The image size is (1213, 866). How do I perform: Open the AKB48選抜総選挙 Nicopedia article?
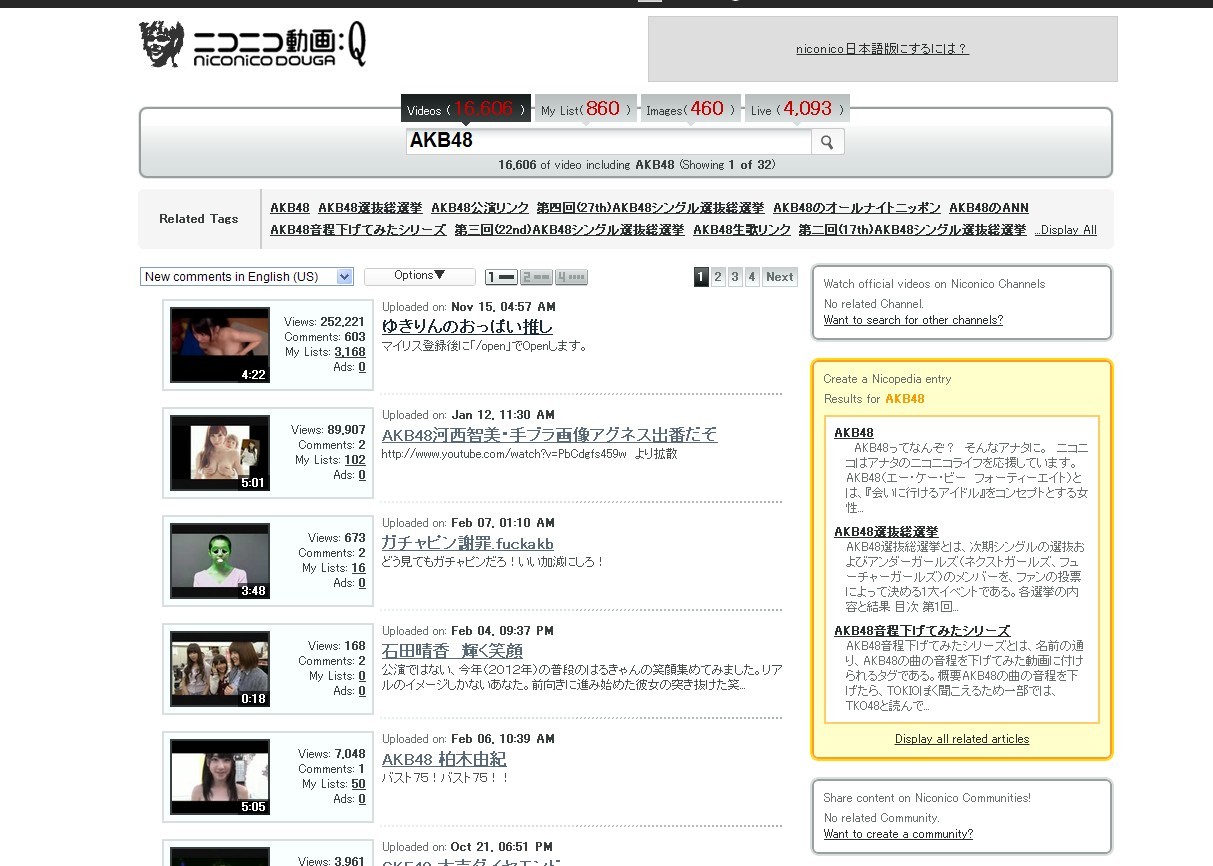coord(886,532)
